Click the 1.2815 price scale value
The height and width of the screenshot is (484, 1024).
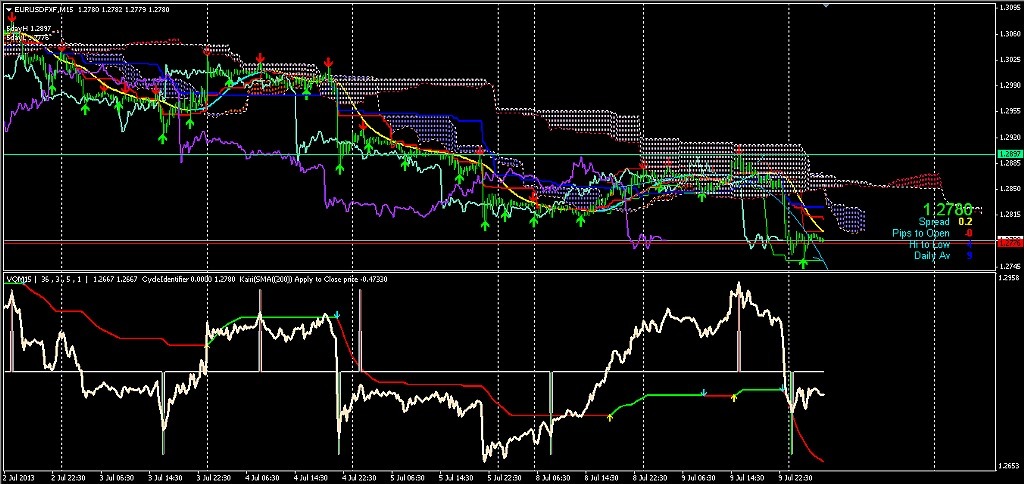click(x=1010, y=214)
